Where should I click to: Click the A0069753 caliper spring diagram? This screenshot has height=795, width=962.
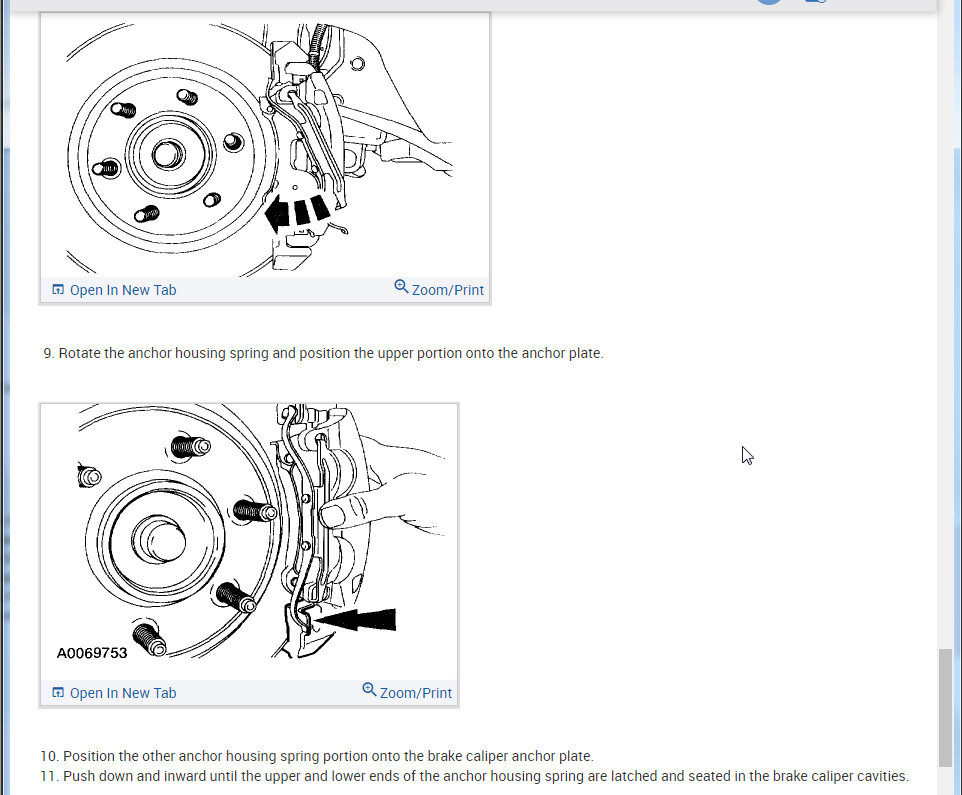point(249,542)
